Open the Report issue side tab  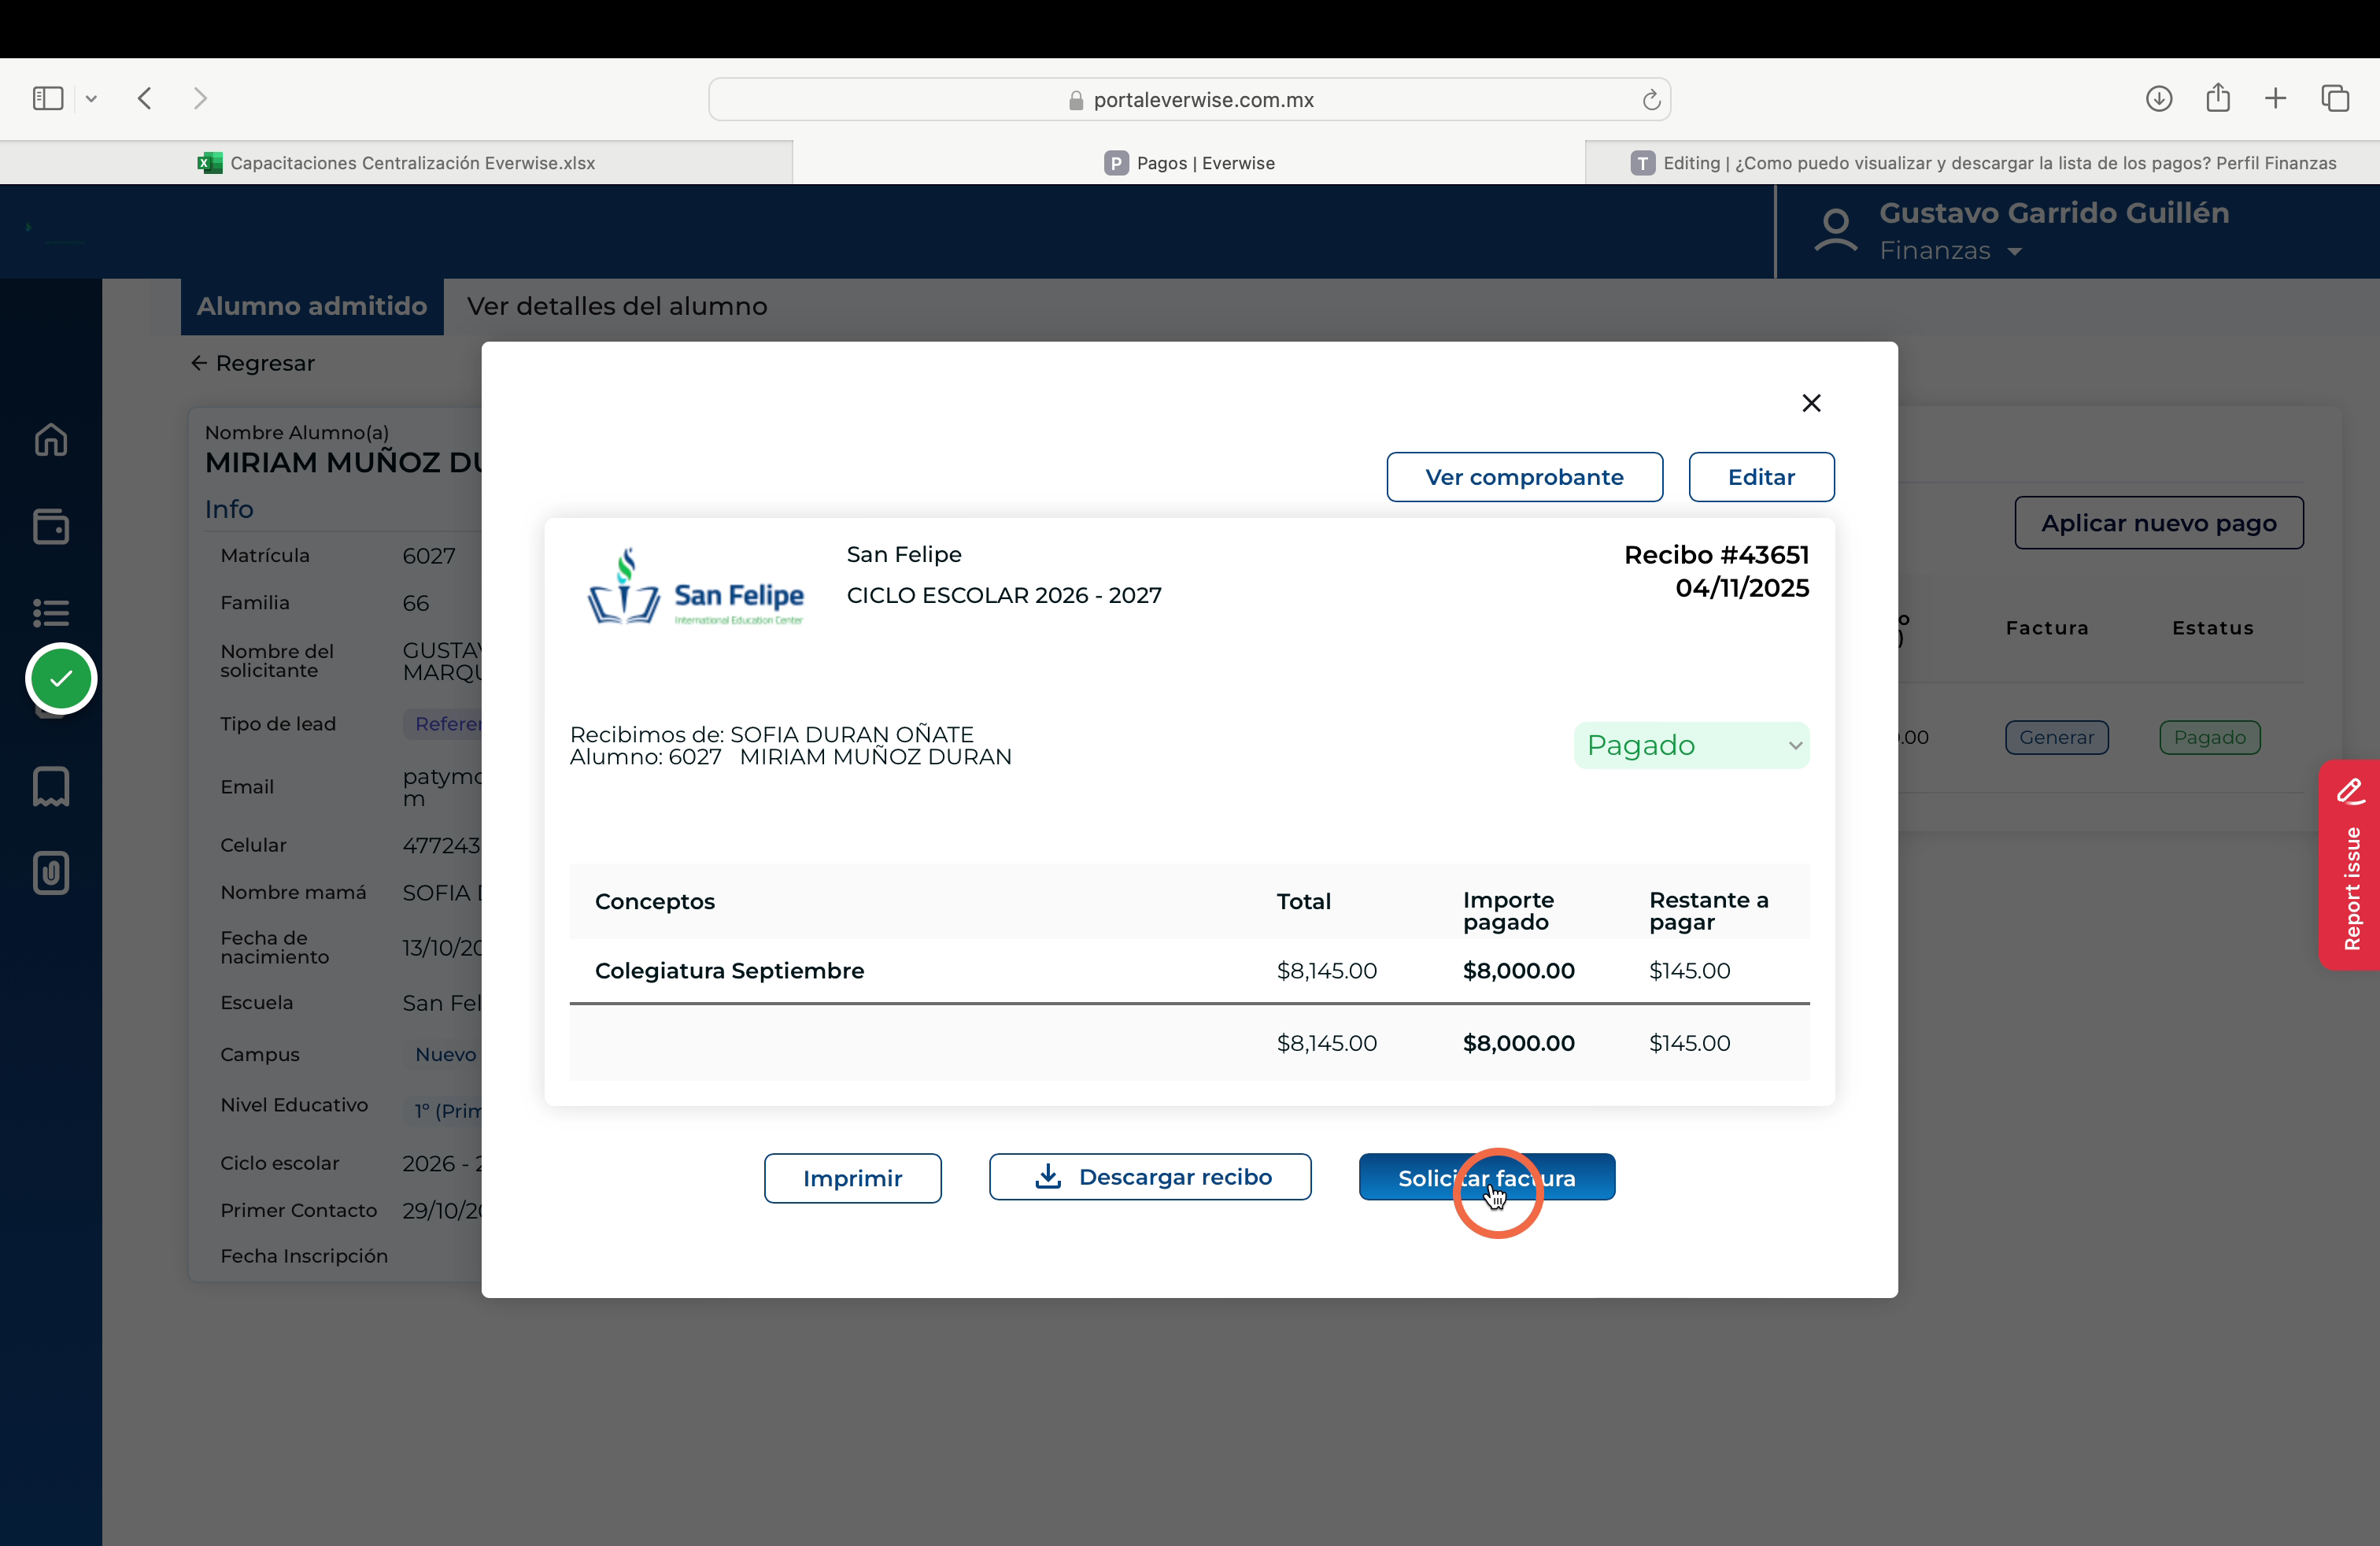[x=2350, y=865]
